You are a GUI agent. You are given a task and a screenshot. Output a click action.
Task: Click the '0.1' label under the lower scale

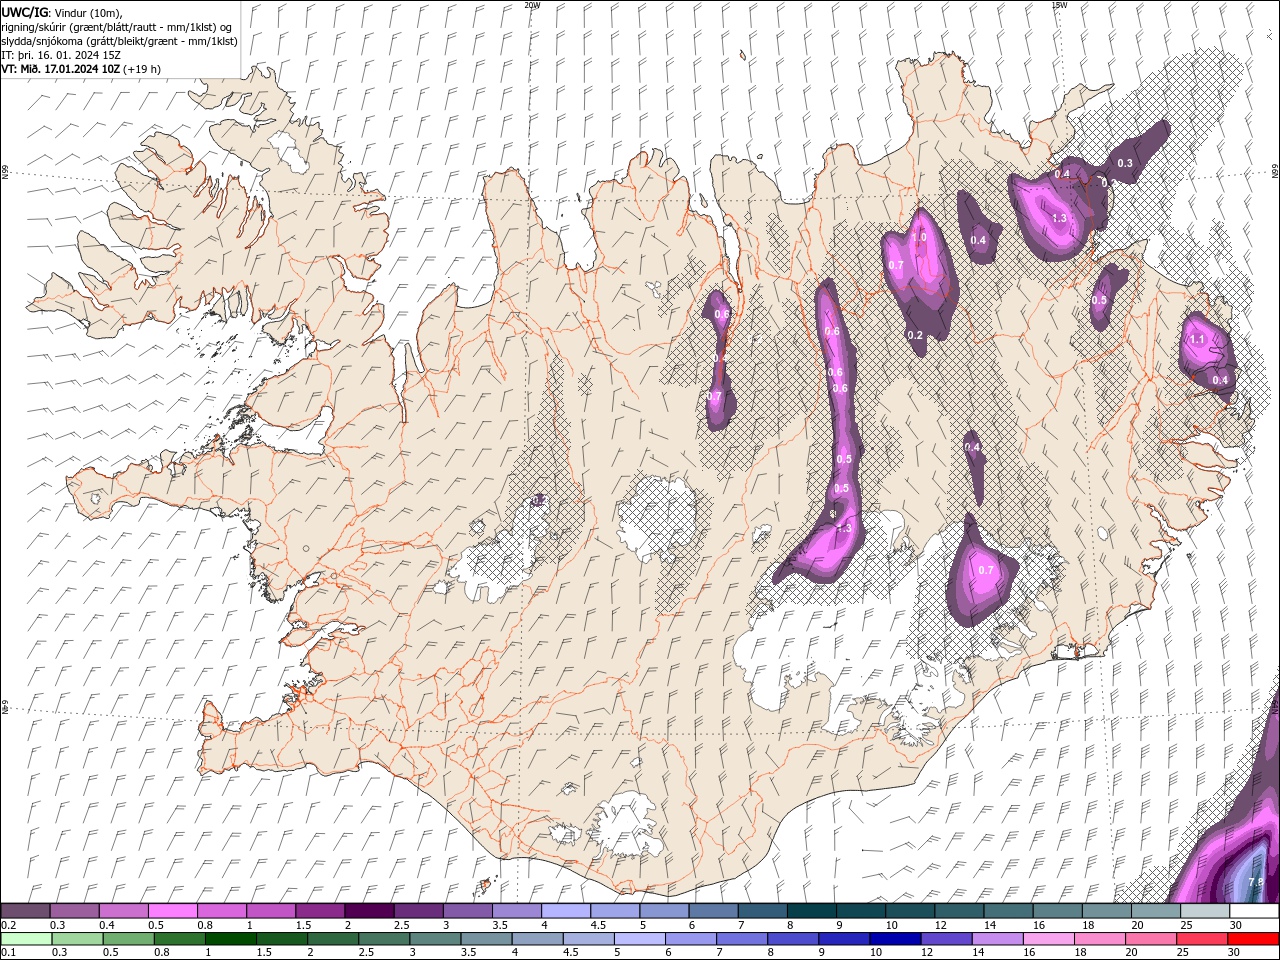[9, 953]
